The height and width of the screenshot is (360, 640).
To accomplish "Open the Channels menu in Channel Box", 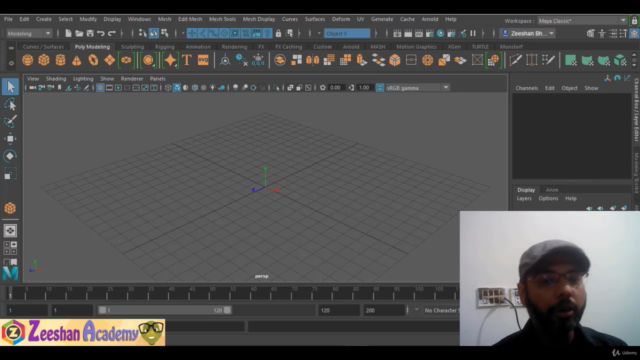I will (x=527, y=88).
